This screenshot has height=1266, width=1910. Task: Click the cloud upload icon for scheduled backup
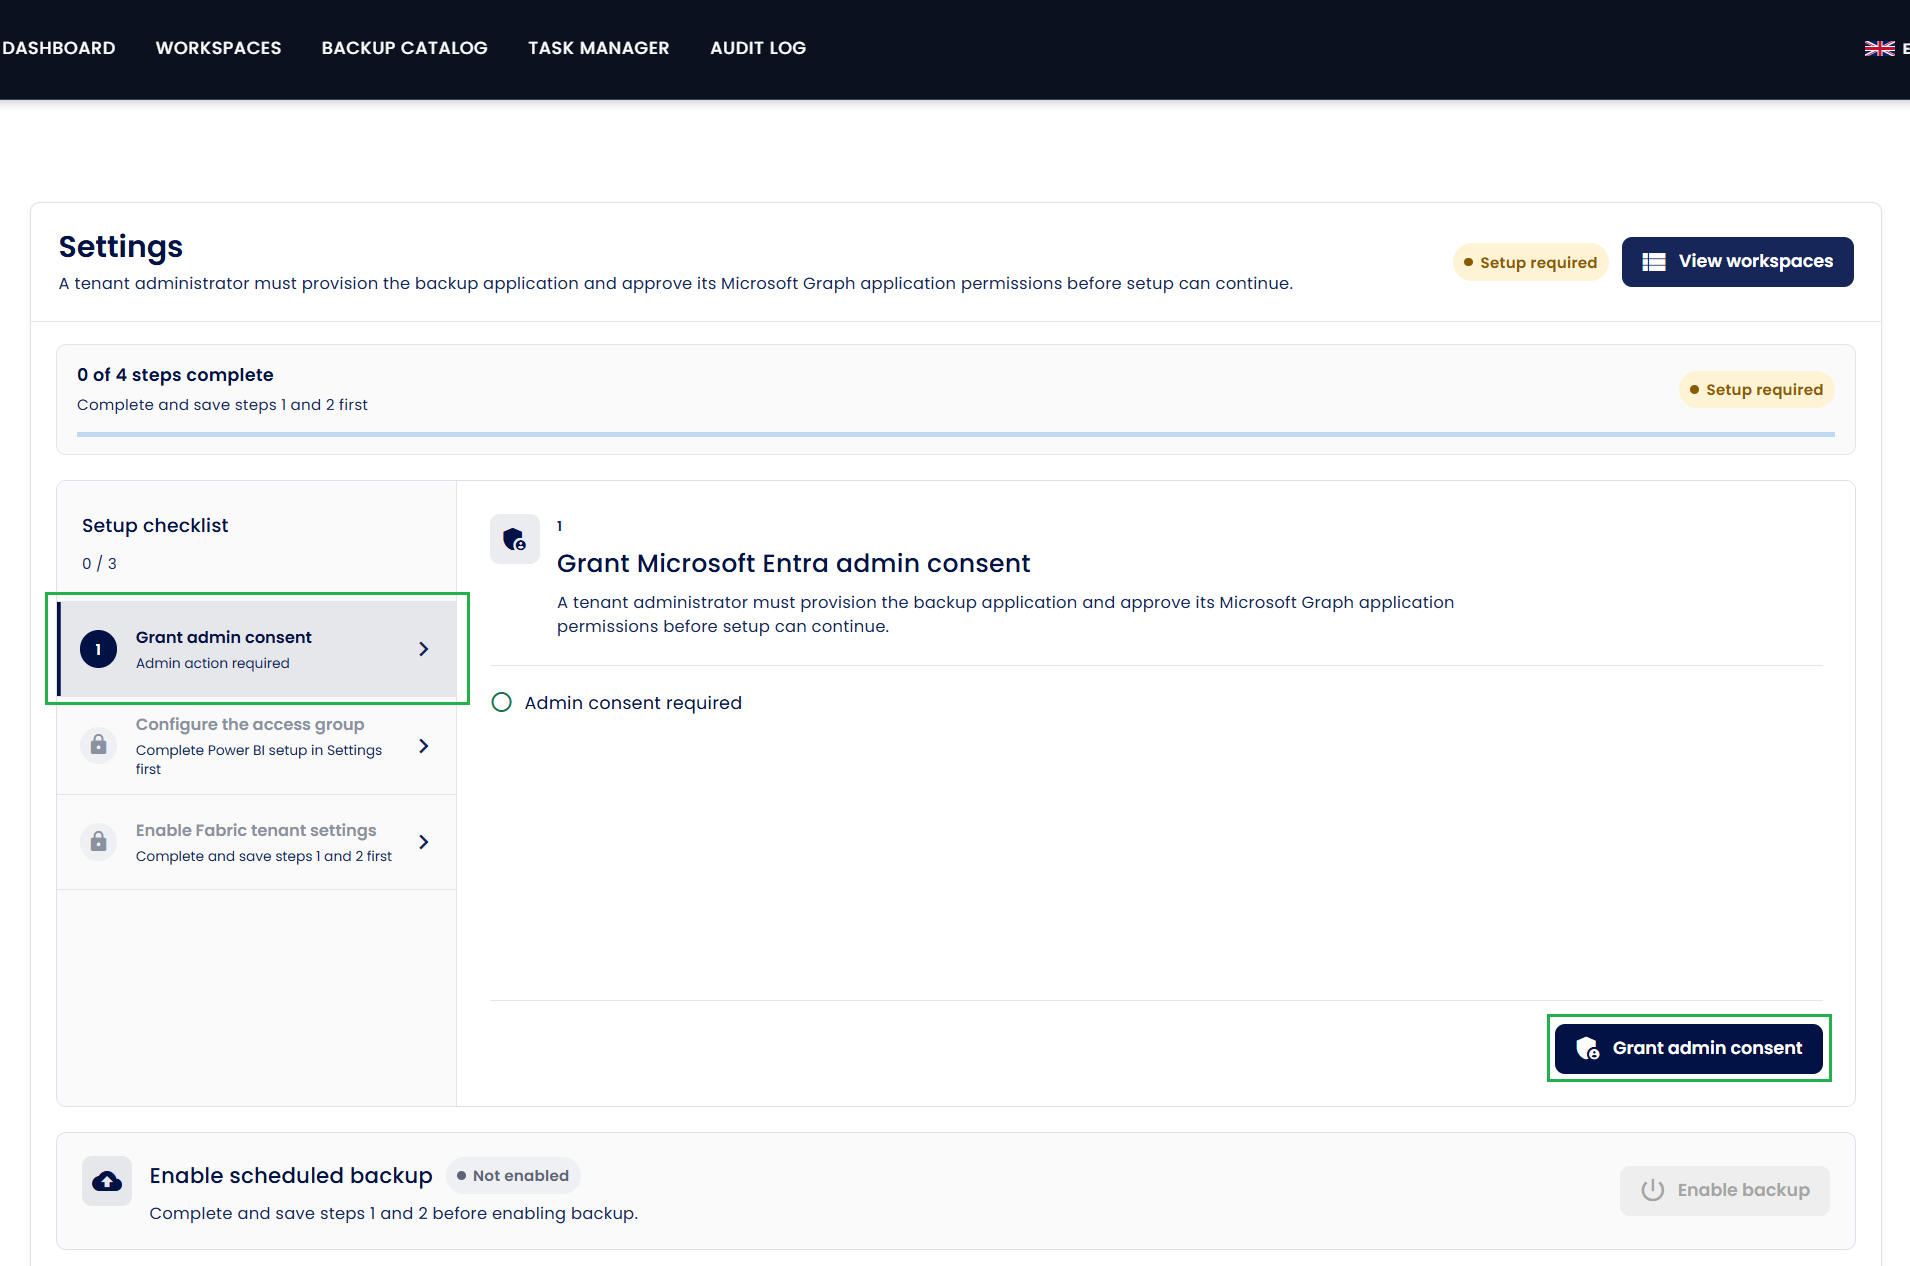(107, 1182)
